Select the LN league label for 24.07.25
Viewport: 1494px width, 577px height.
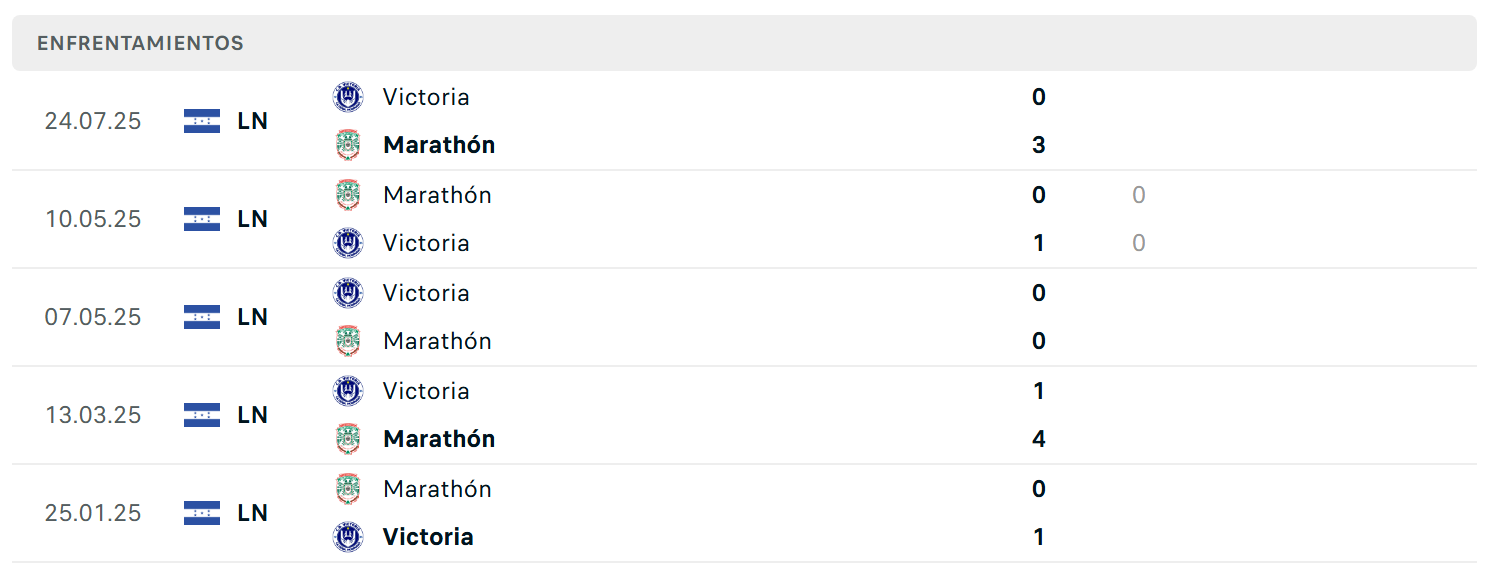click(x=253, y=121)
